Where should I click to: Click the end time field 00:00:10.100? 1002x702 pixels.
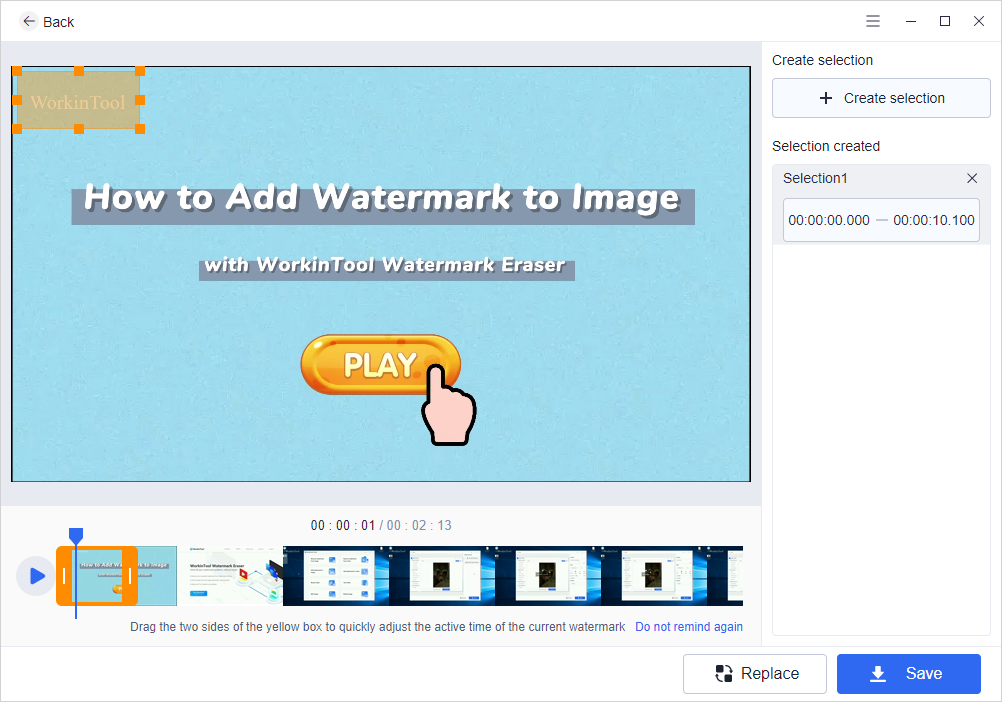(x=934, y=220)
